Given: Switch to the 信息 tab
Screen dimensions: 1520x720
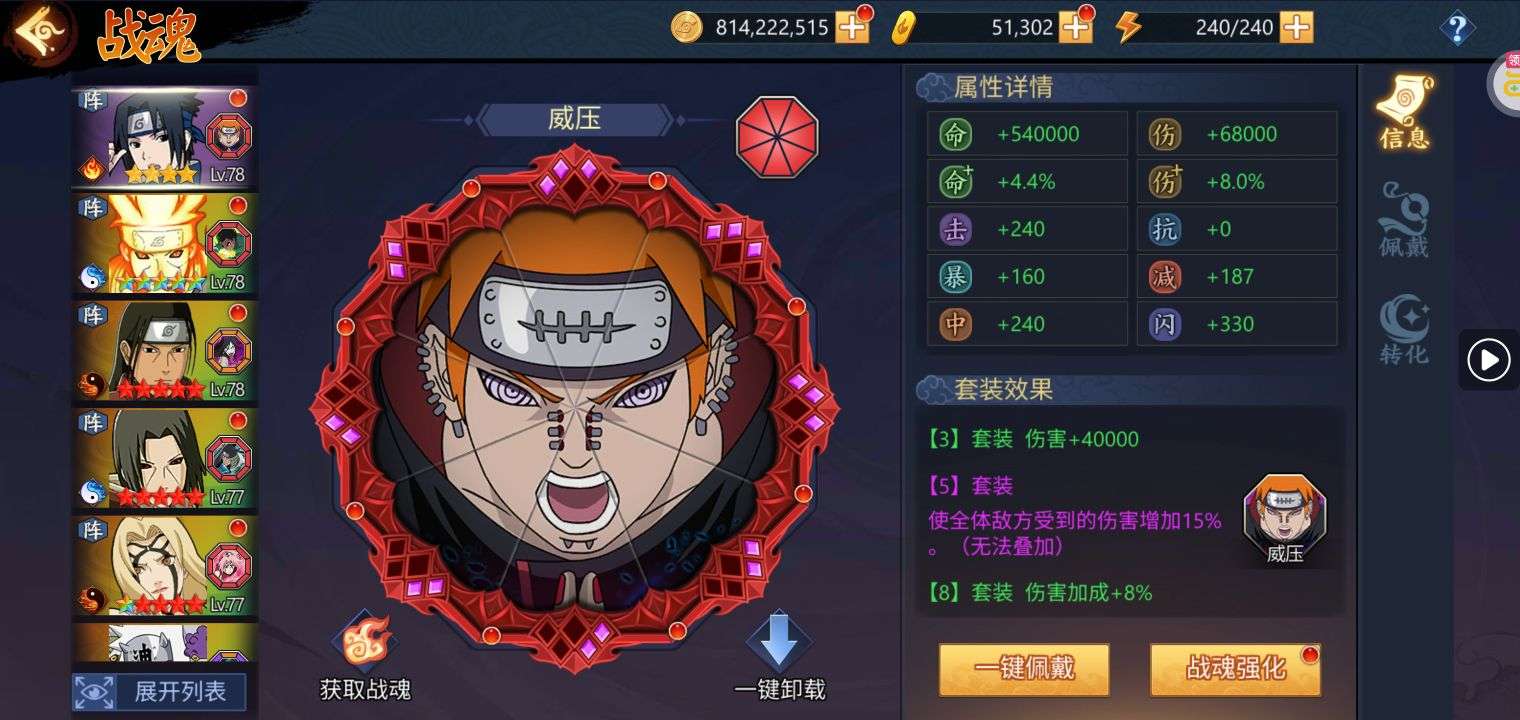Looking at the screenshot, I should point(1404,112).
